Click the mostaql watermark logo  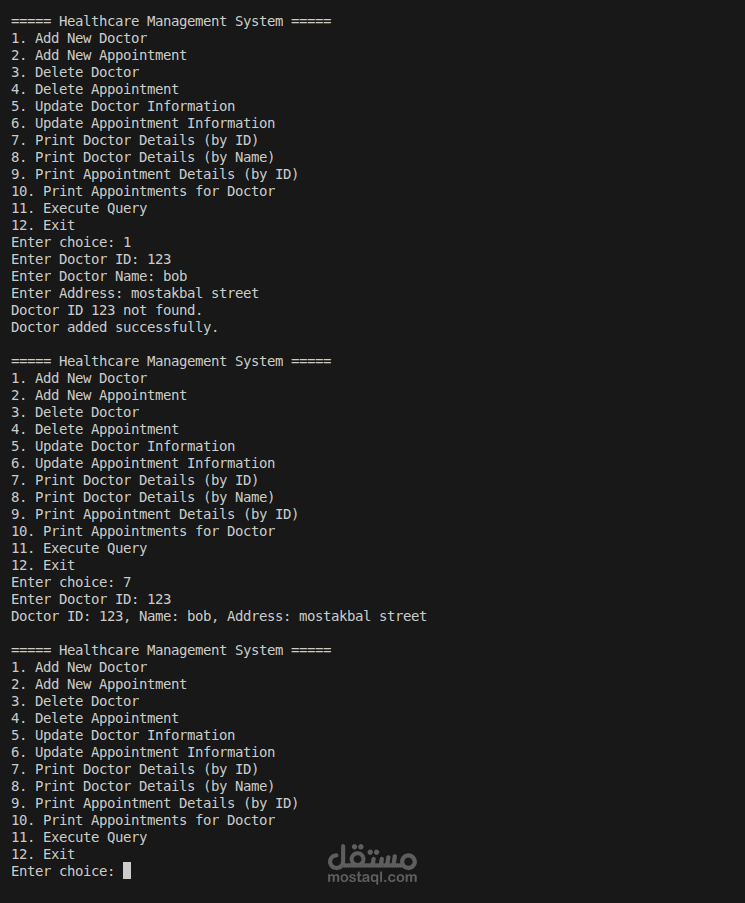[372, 856]
